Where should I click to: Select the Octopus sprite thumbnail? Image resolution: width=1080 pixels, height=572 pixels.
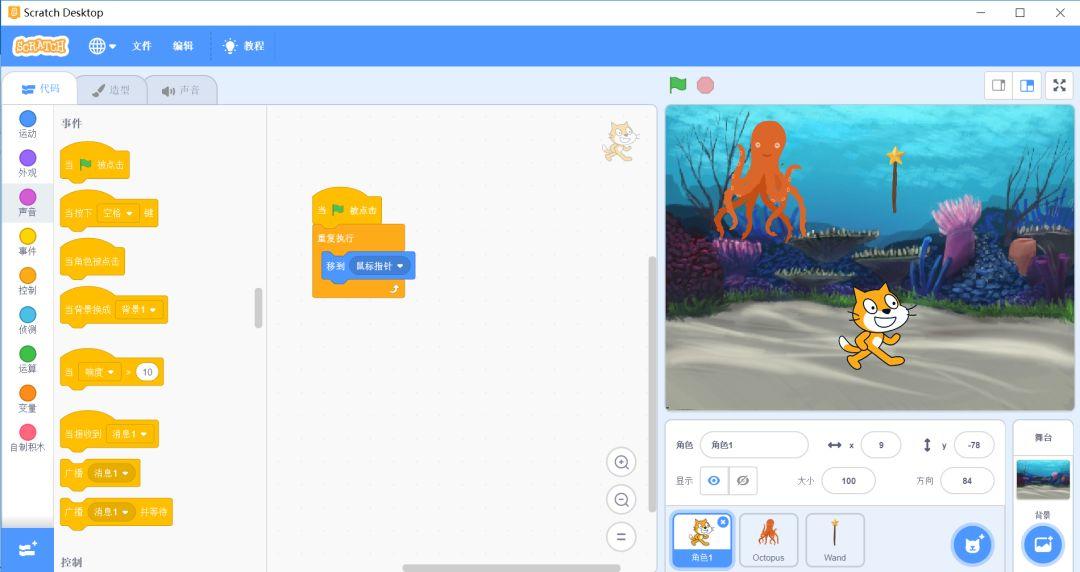768,540
